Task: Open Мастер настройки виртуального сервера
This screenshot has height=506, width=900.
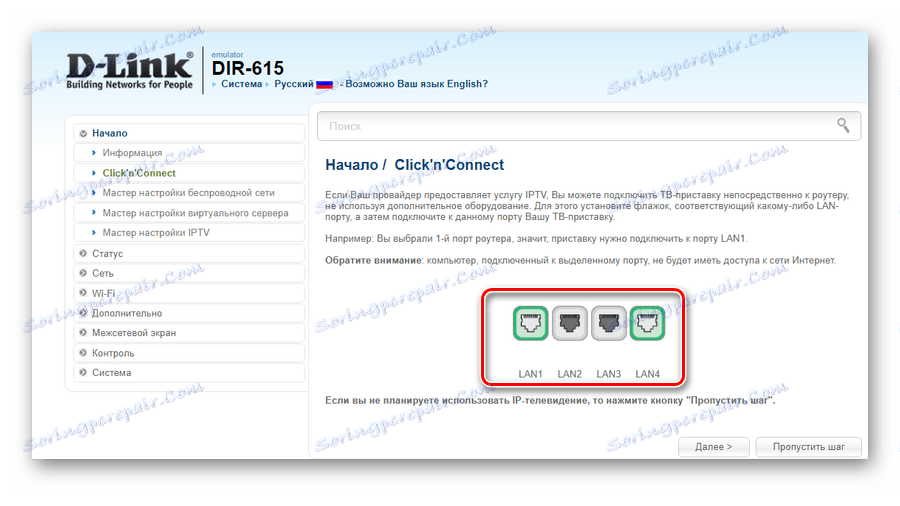Action: (x=189, y=213)
